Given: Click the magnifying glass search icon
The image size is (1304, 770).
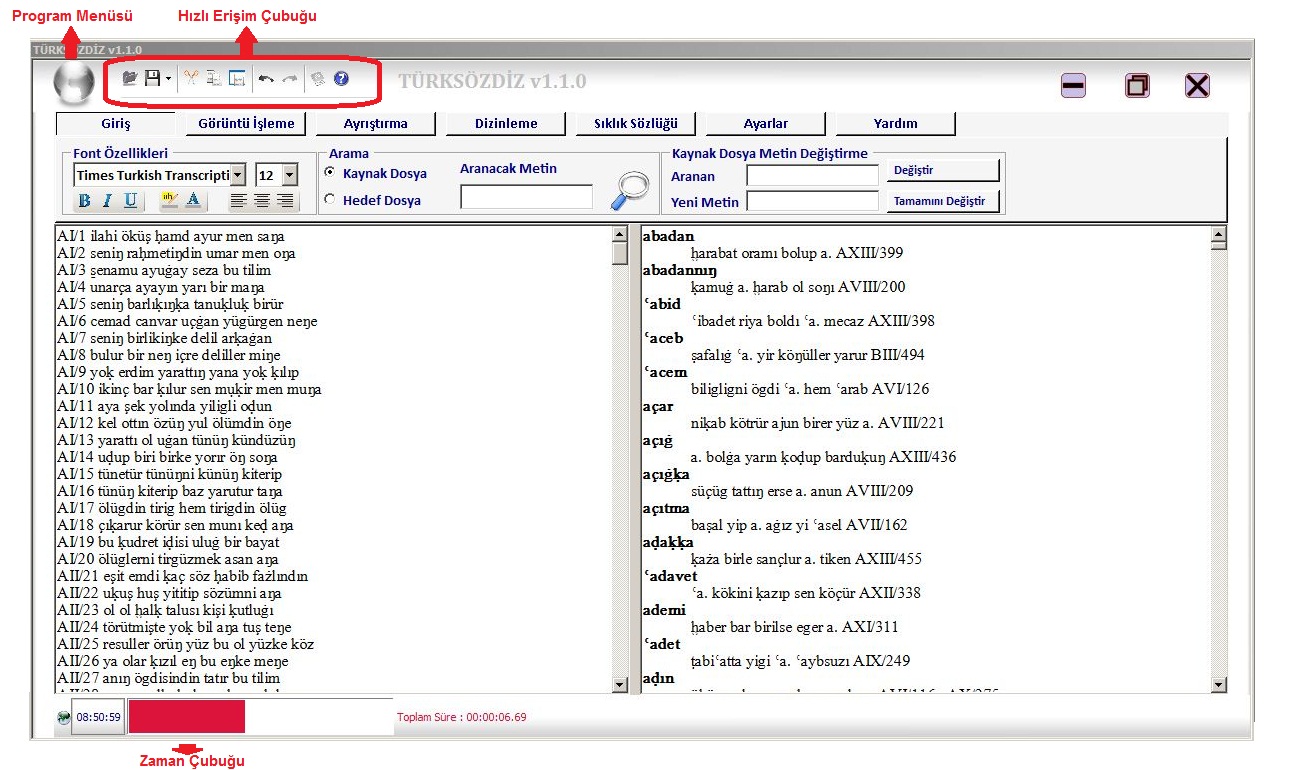Looking at the screenshot, I should pyautogui.click(x=630, y=192).
